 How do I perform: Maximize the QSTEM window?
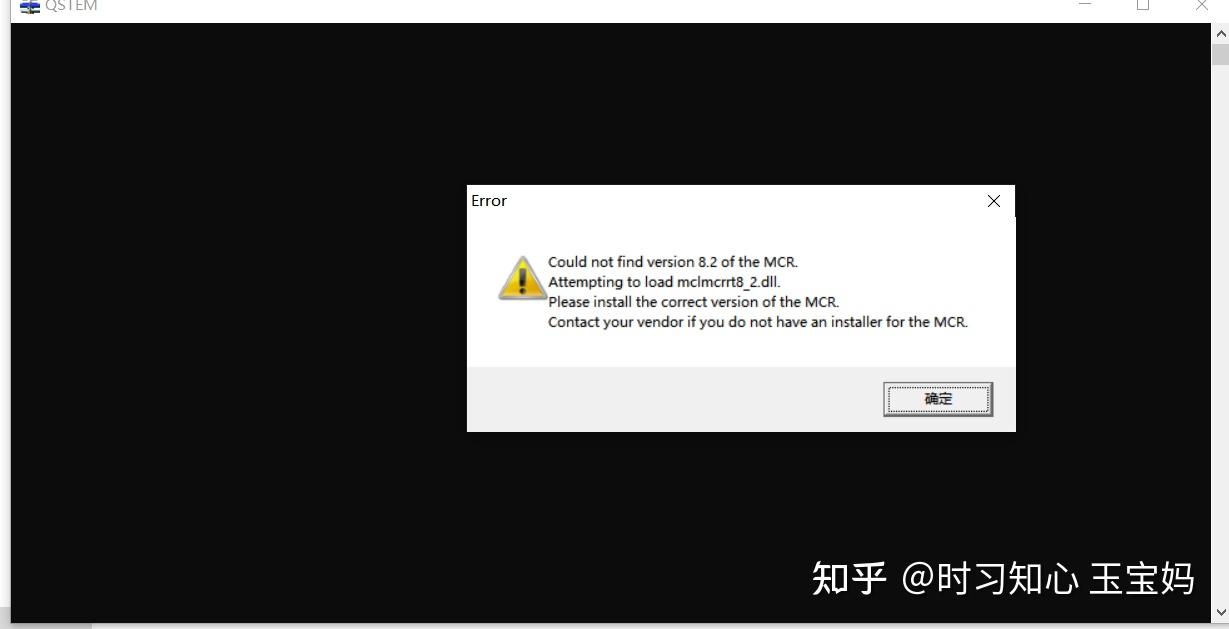(1143, 5)
